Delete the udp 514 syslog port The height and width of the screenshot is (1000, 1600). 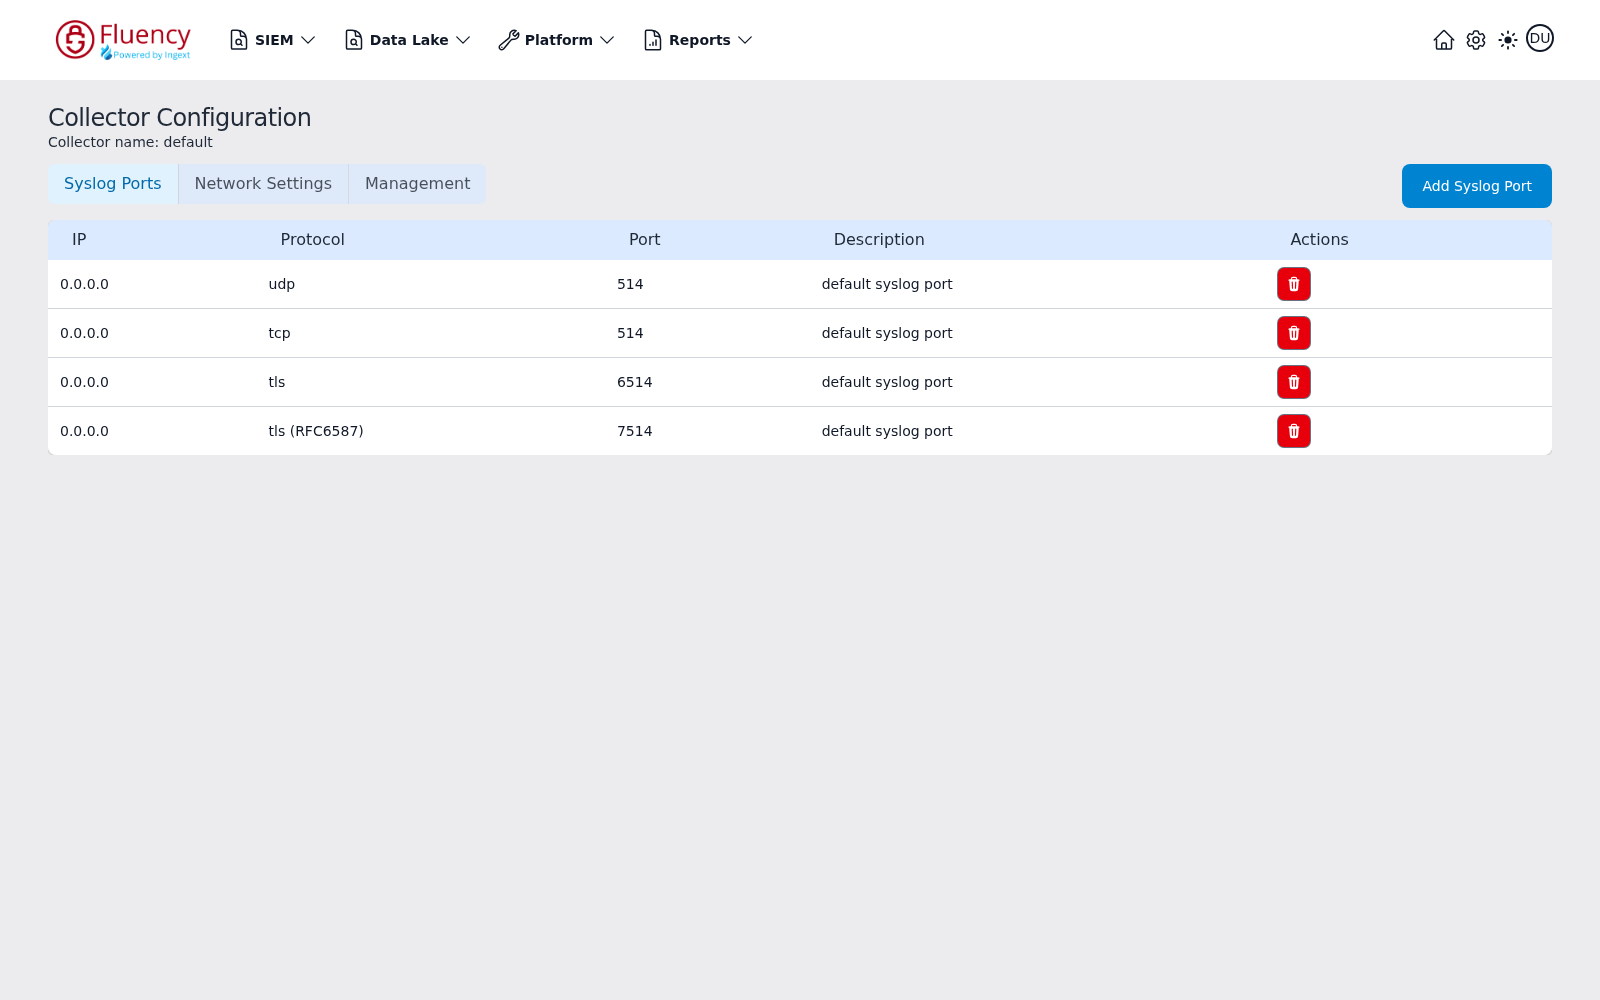pyautogui.click(x=1294, y=284)
